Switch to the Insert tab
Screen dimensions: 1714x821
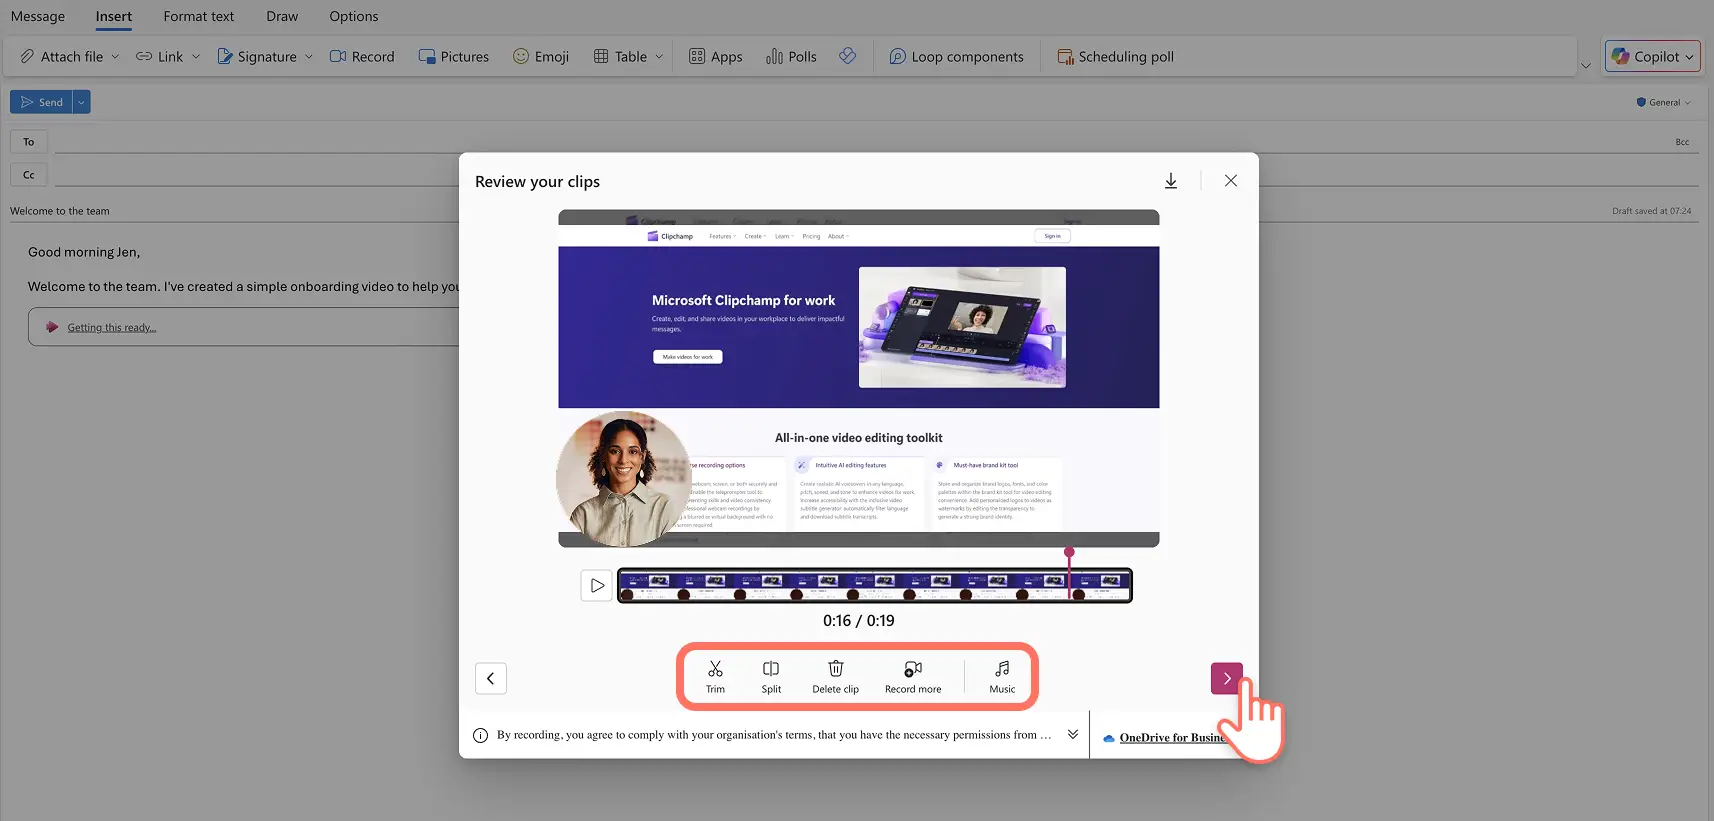point(114,16)
